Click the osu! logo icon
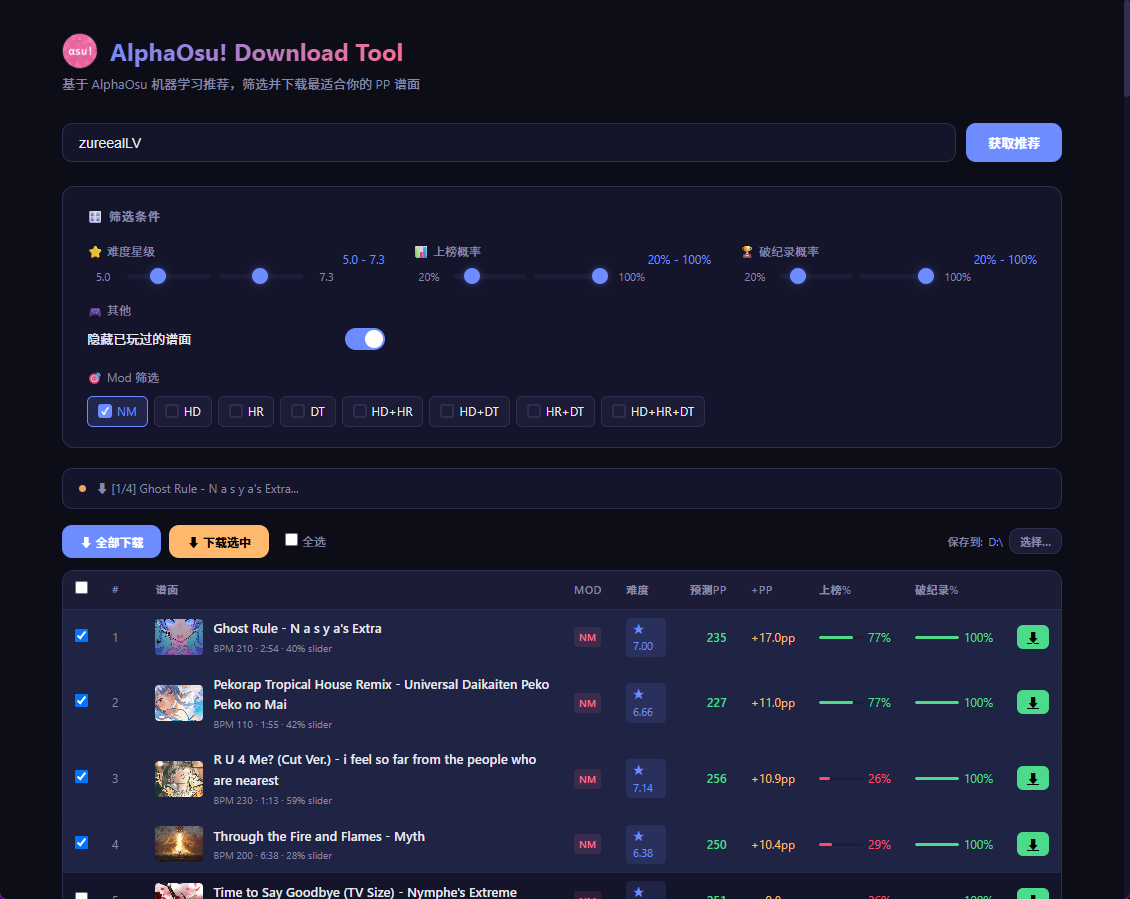Image resolution: width=1130 pixels, height=899 pixels. pyautogui.click(x=80, y=51)
